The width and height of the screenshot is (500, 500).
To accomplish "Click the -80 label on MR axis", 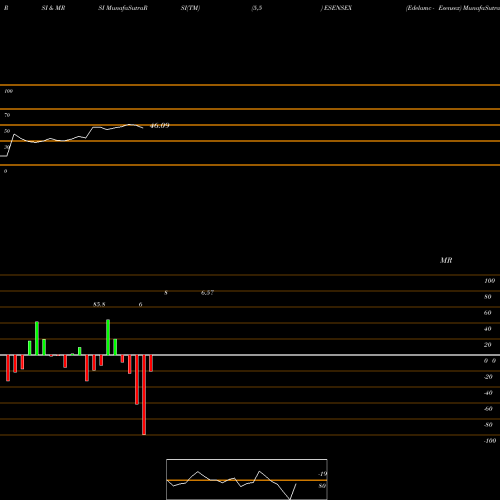I will (488, 425).
